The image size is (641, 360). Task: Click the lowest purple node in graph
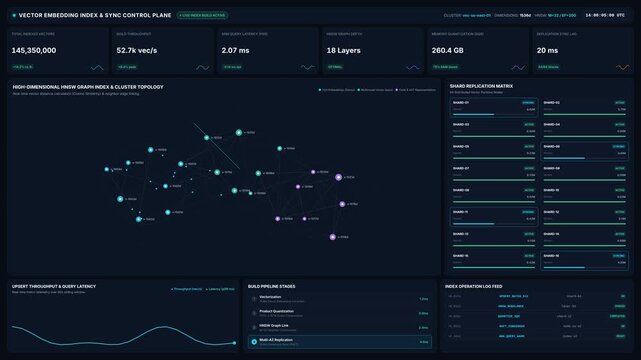tap(333, 237)
